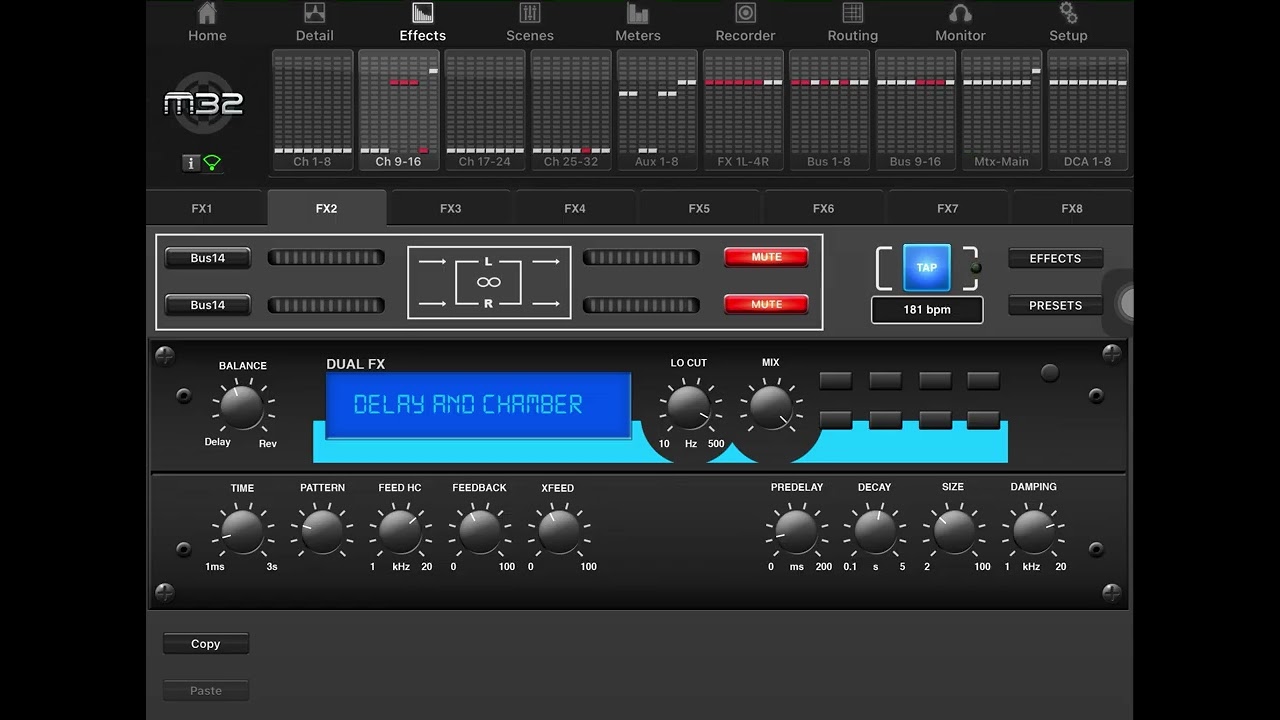Click the DELAY AND CHAMBER display
Viewport: 1280px width, 720px height.
coord(478,405)
